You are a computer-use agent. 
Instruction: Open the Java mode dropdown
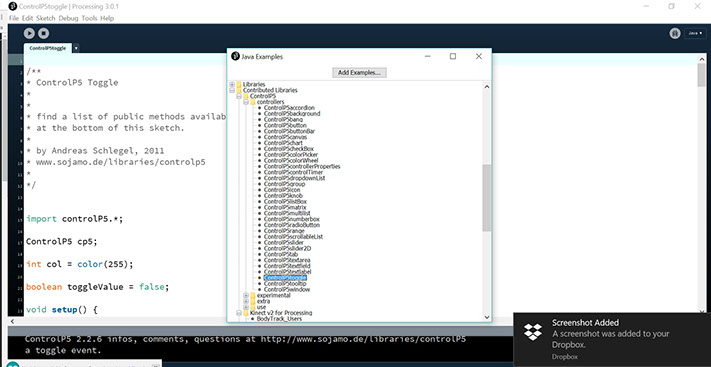(695, 33)
